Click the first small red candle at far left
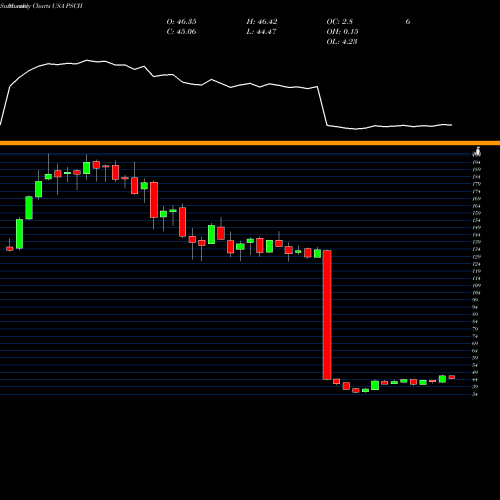This screenshot has height=500, width=500. [10, 249]
